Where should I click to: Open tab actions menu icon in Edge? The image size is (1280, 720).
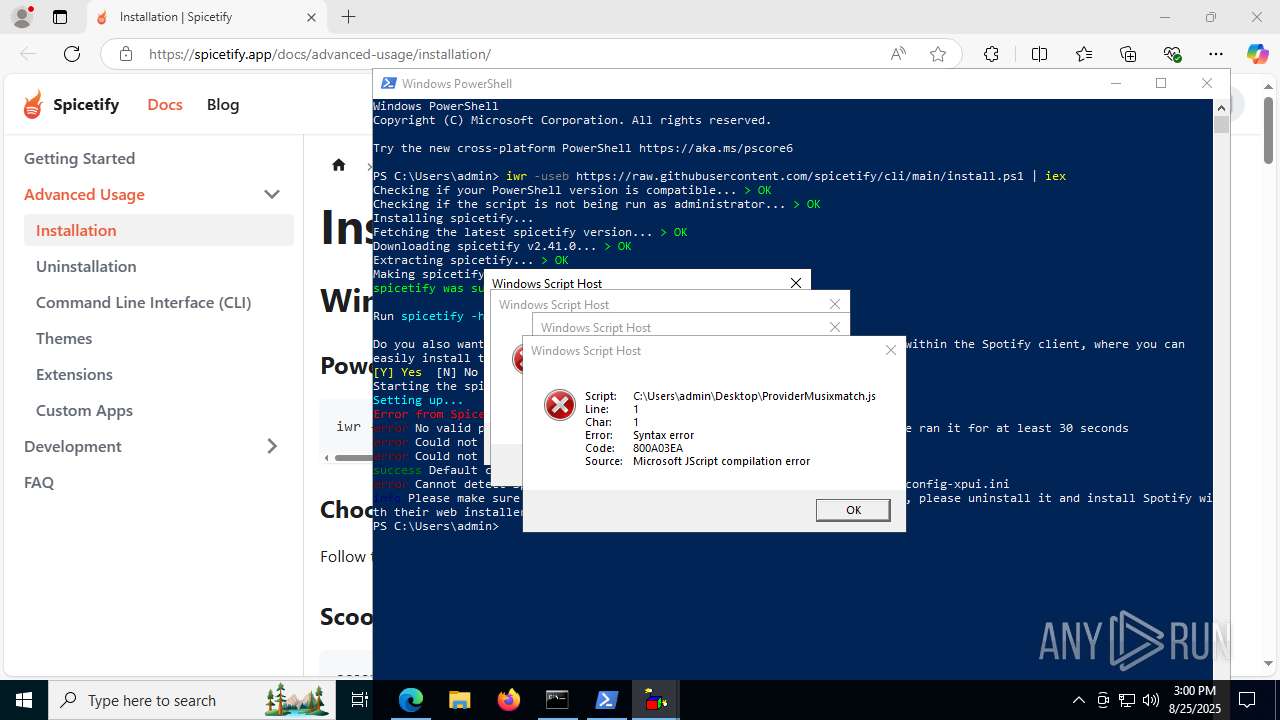point(60,17)
